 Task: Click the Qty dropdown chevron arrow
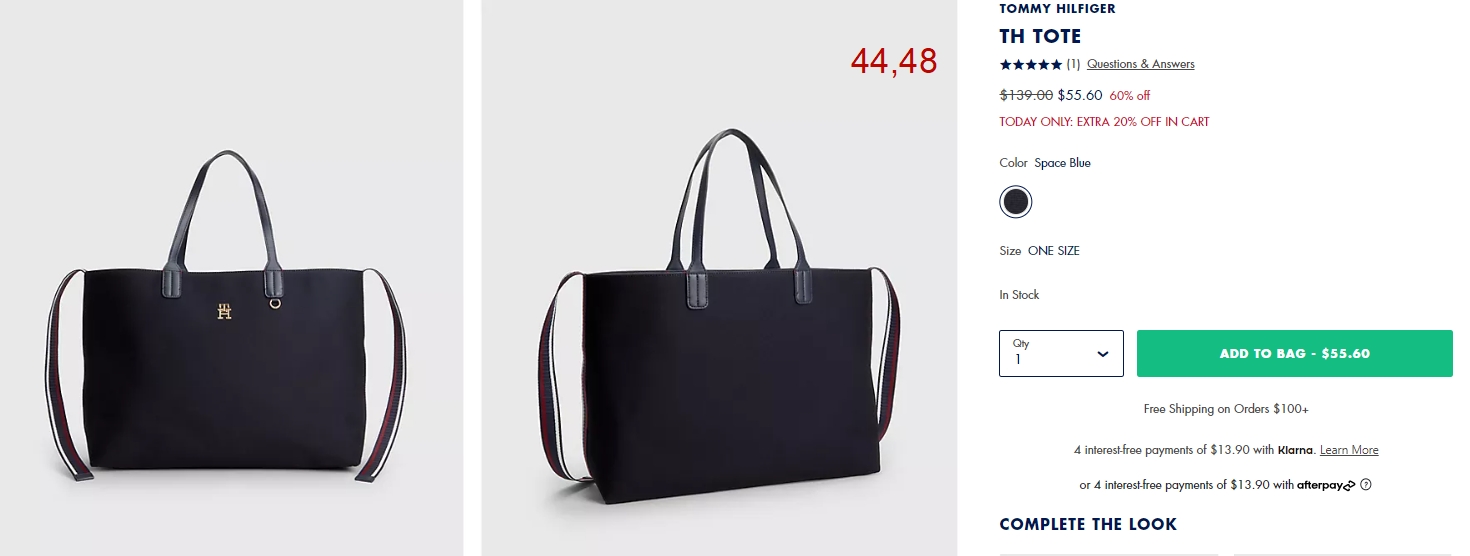1103,354
